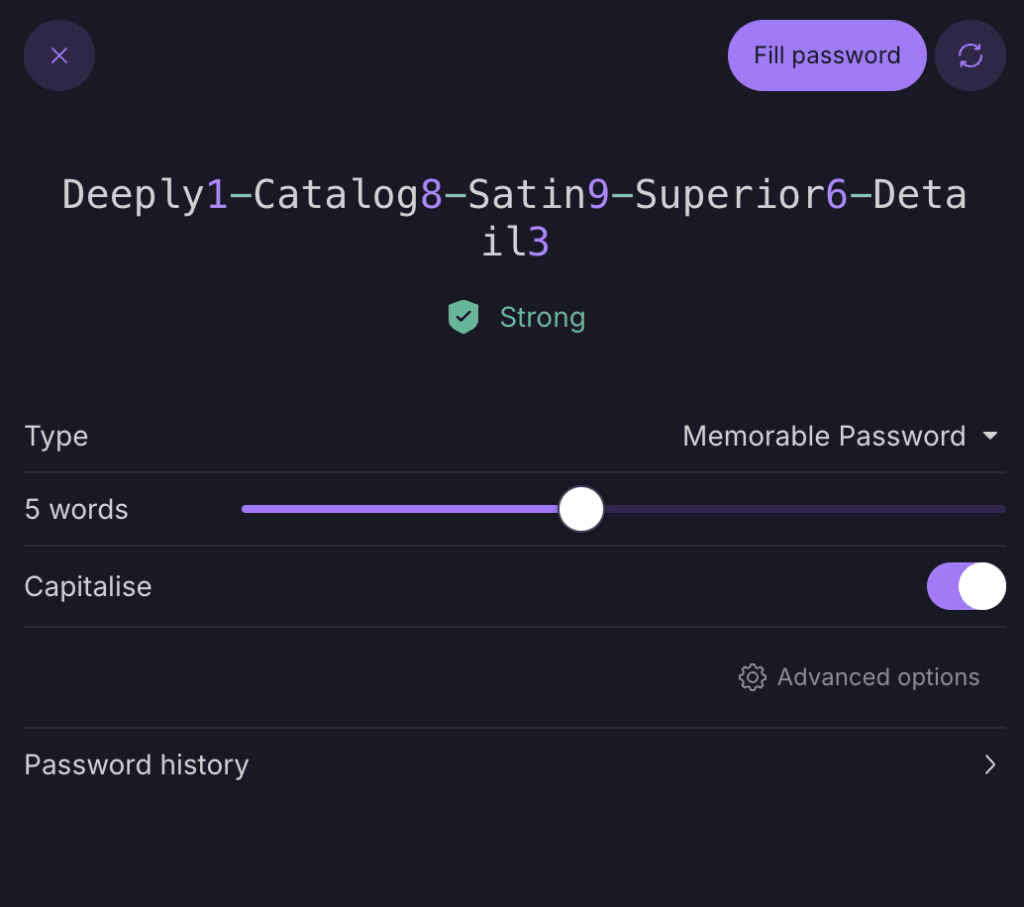Open the Password history row

click(137, 765)
